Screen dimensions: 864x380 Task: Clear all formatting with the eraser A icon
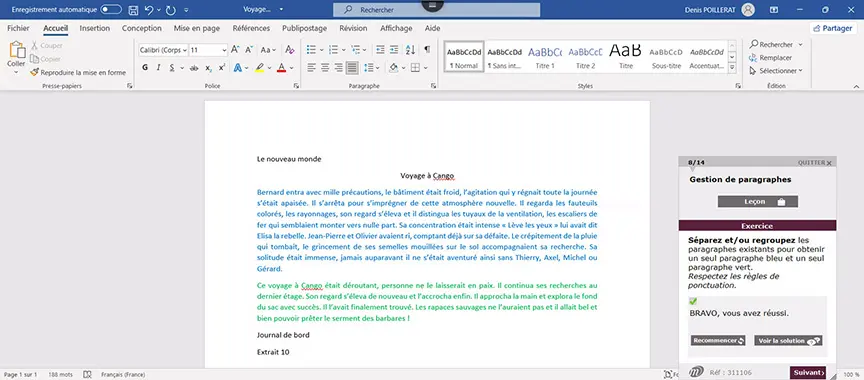pos(290,50)
